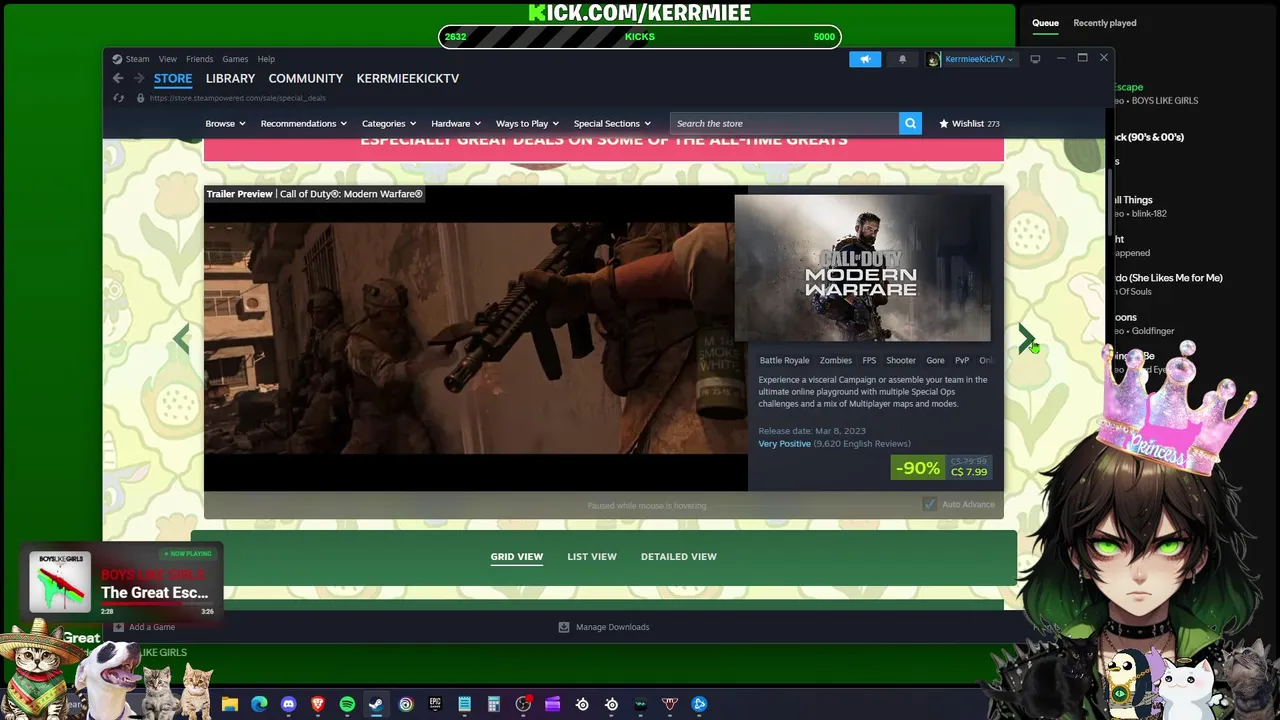Click the Search the store field
Screen dimensions: 1280x720
(784, 123)
